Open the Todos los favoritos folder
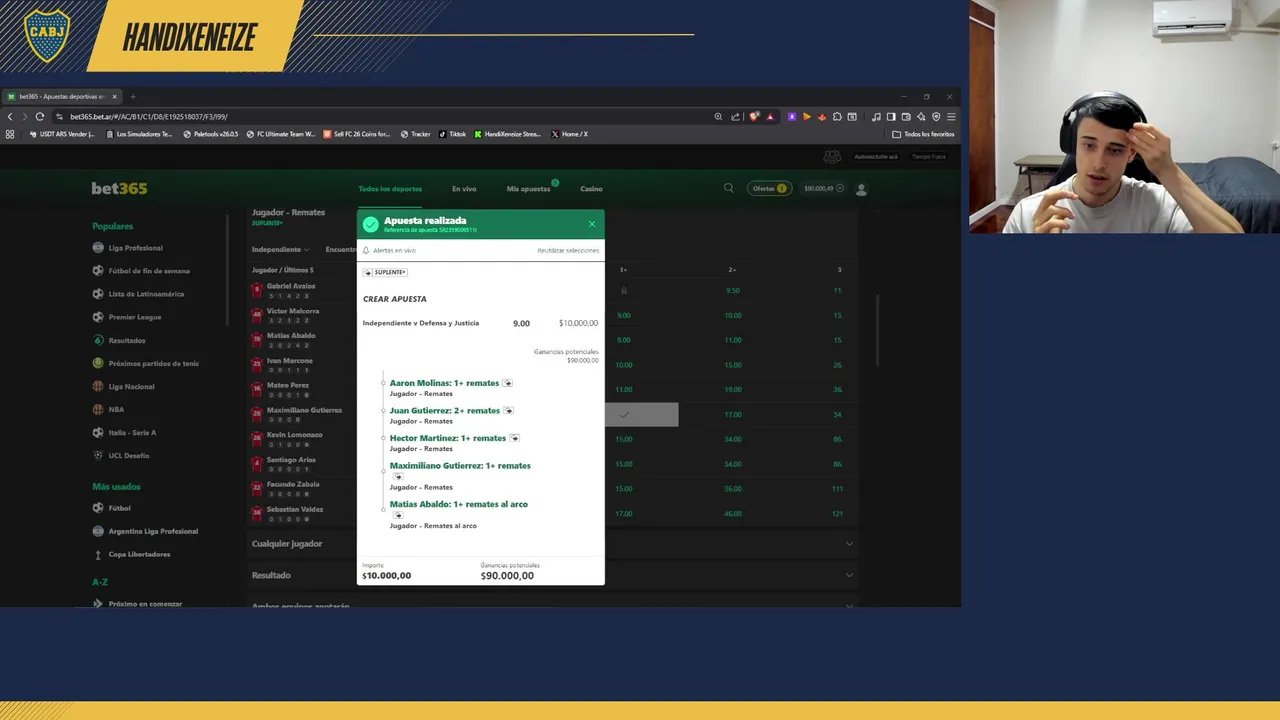1280x720 pixels. [x=923, y=134]
